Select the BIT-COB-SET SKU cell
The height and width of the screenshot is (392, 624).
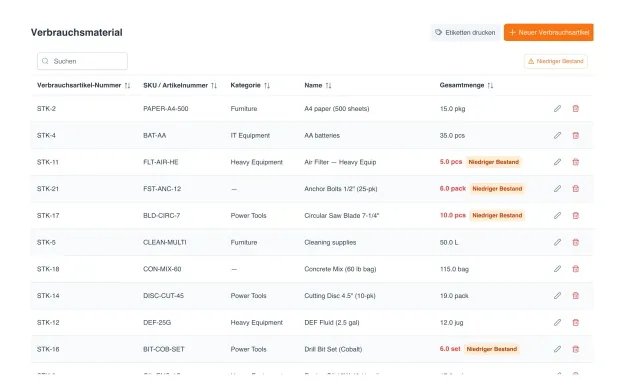pyautogui.click(x=164, y=349)
